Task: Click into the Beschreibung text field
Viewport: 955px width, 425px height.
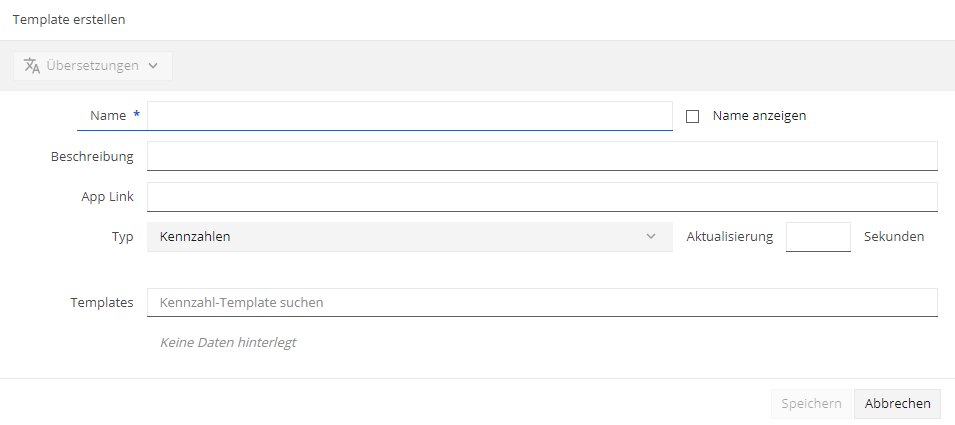Action: point(542,156)
